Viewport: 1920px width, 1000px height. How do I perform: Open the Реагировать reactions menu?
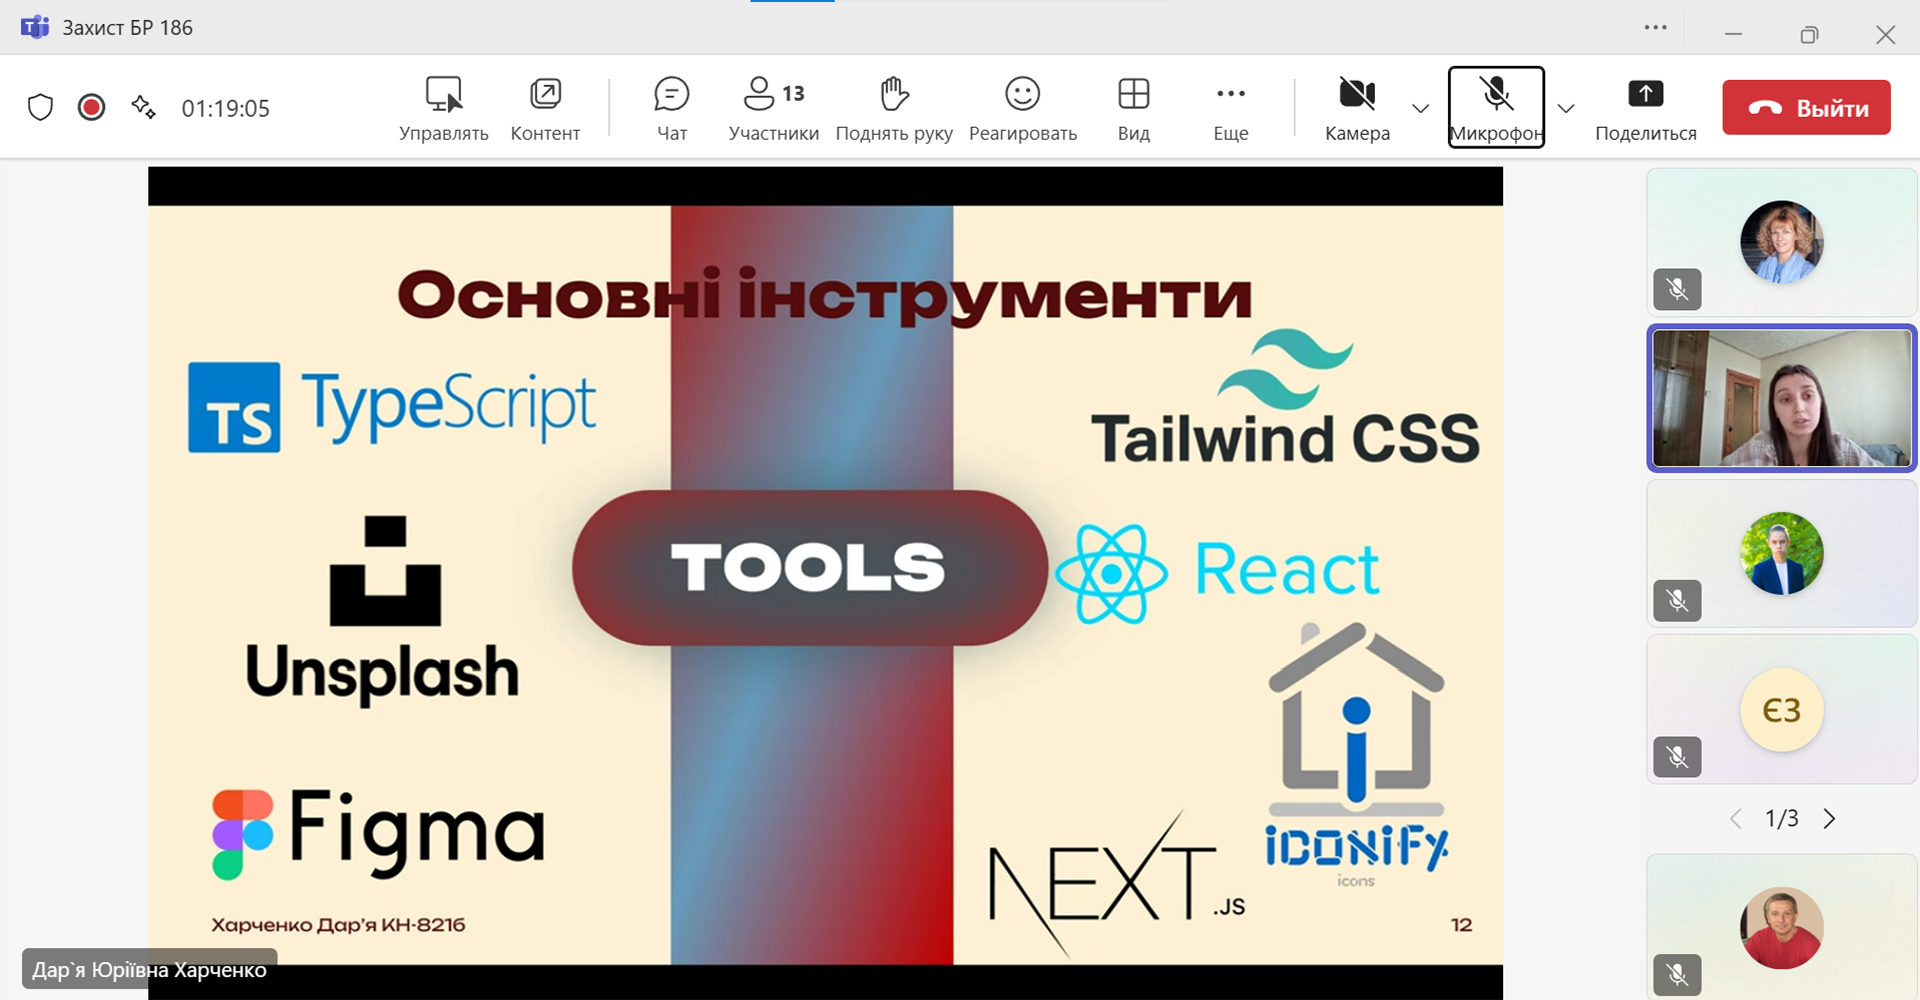[1022, 107]
